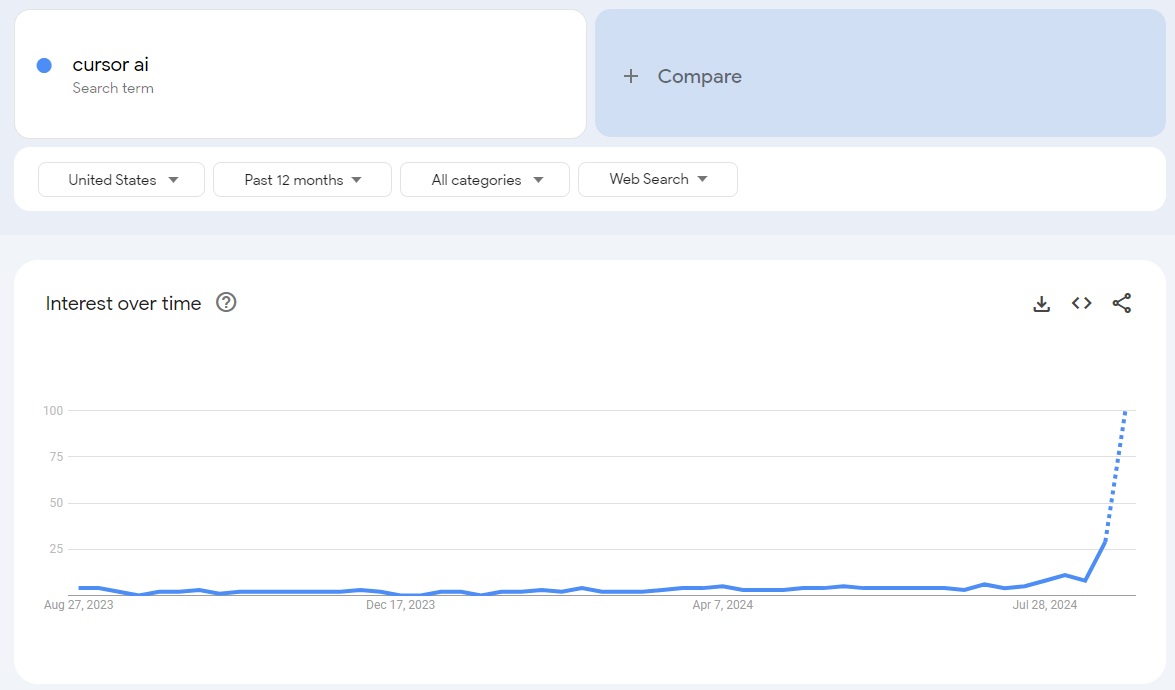Share the Interest over time chart

pos(1122,303)
